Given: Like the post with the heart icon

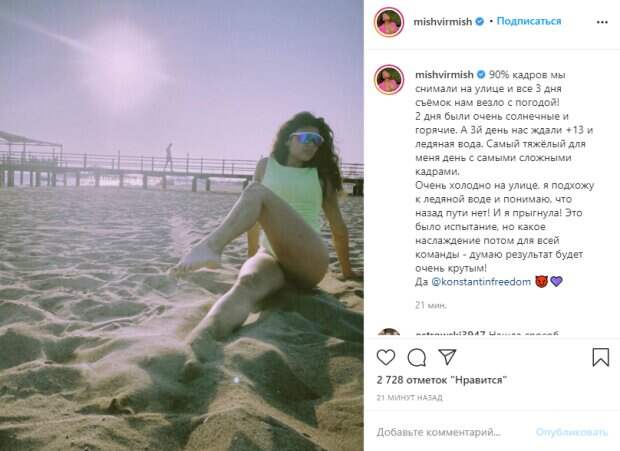Looking at the screenshot, I should click(x=386, y=358).
